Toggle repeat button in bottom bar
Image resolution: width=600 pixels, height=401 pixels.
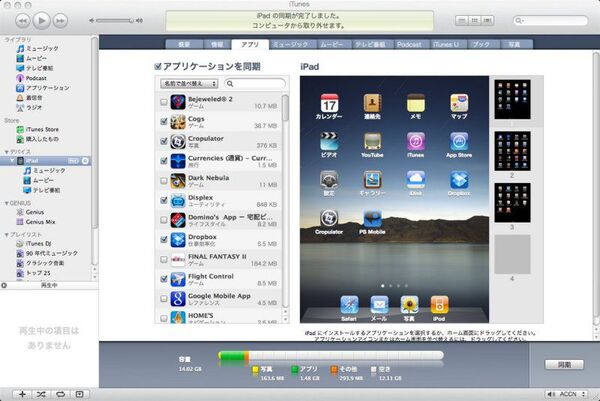60,394
